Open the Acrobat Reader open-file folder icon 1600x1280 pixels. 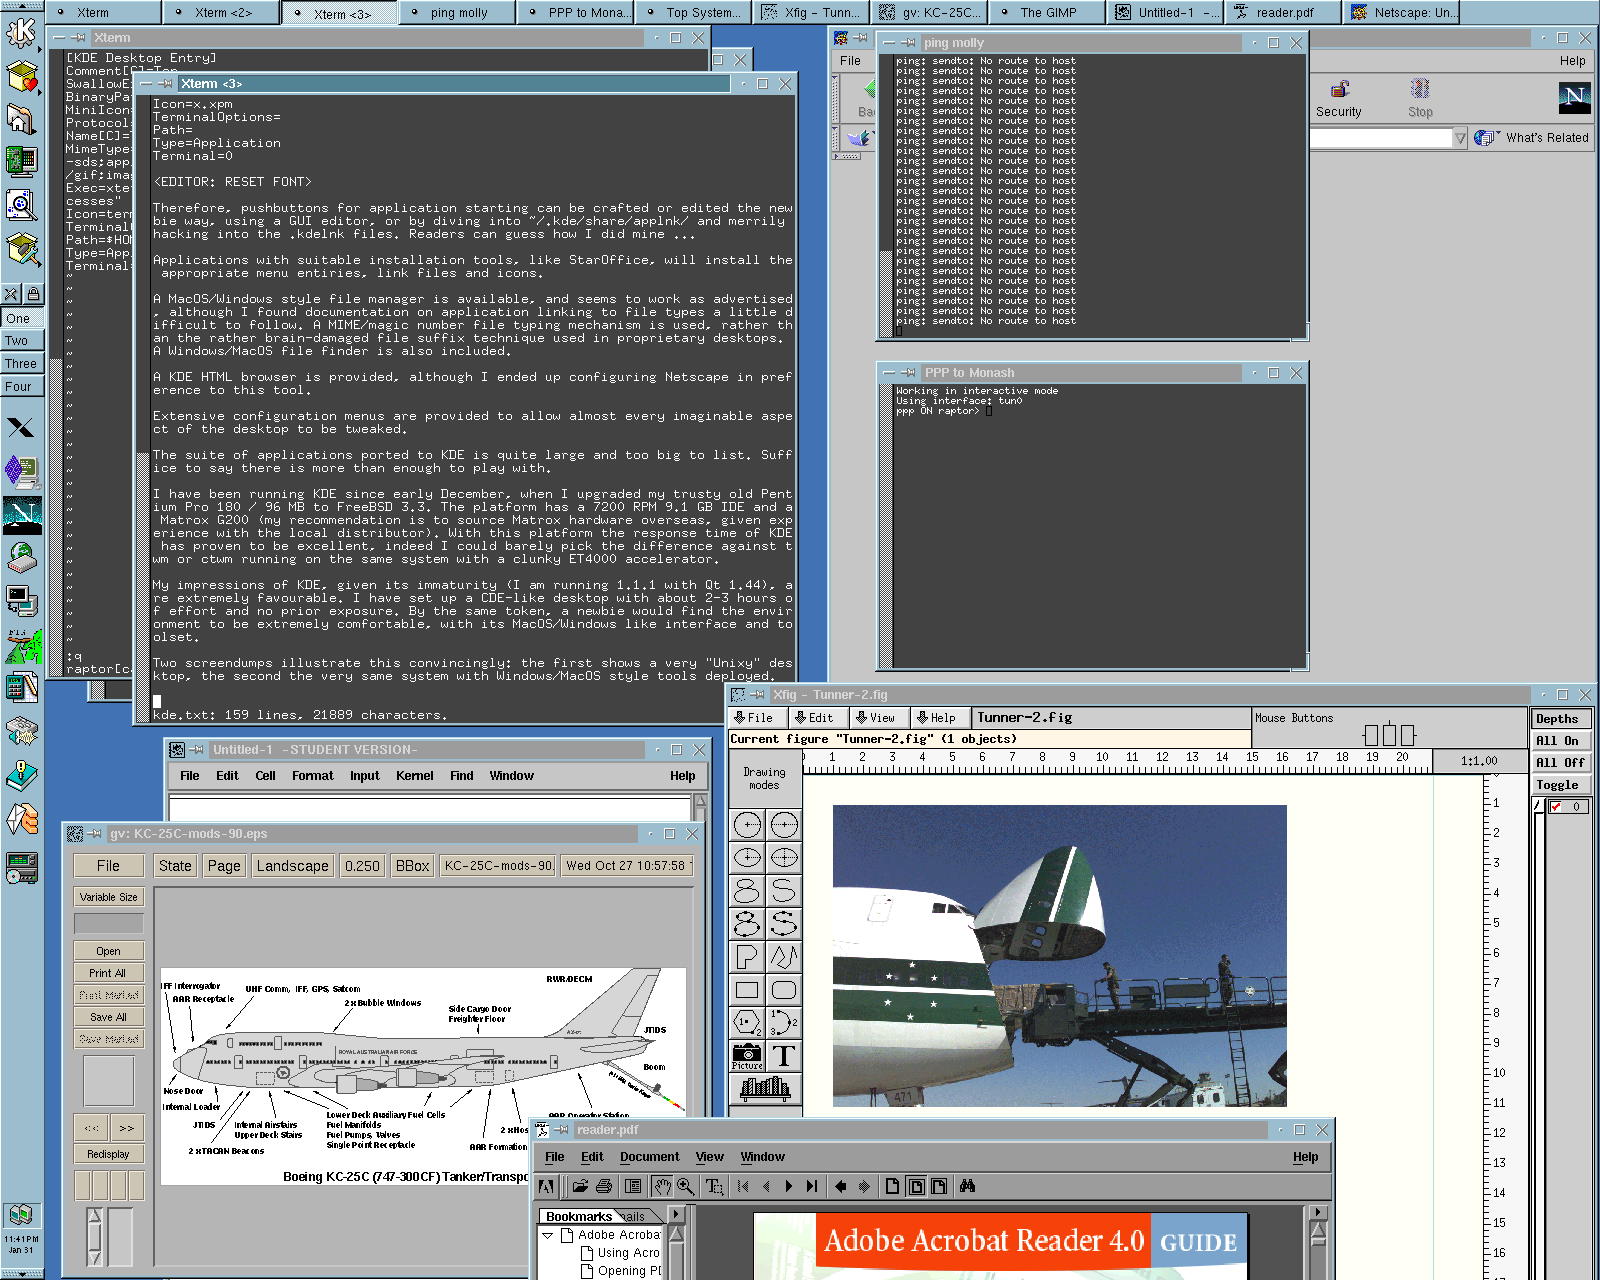pos(580,1186)
